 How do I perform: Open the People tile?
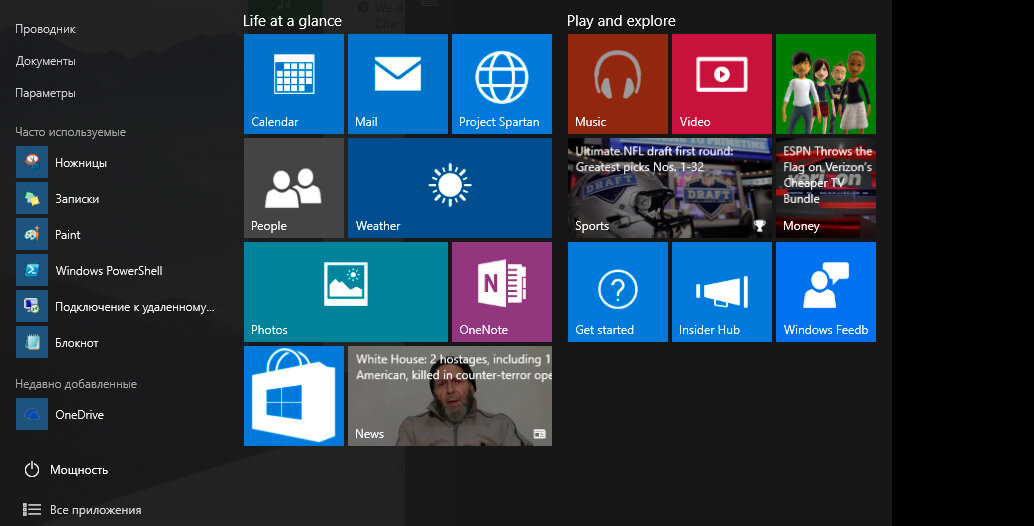coord(293,188)
